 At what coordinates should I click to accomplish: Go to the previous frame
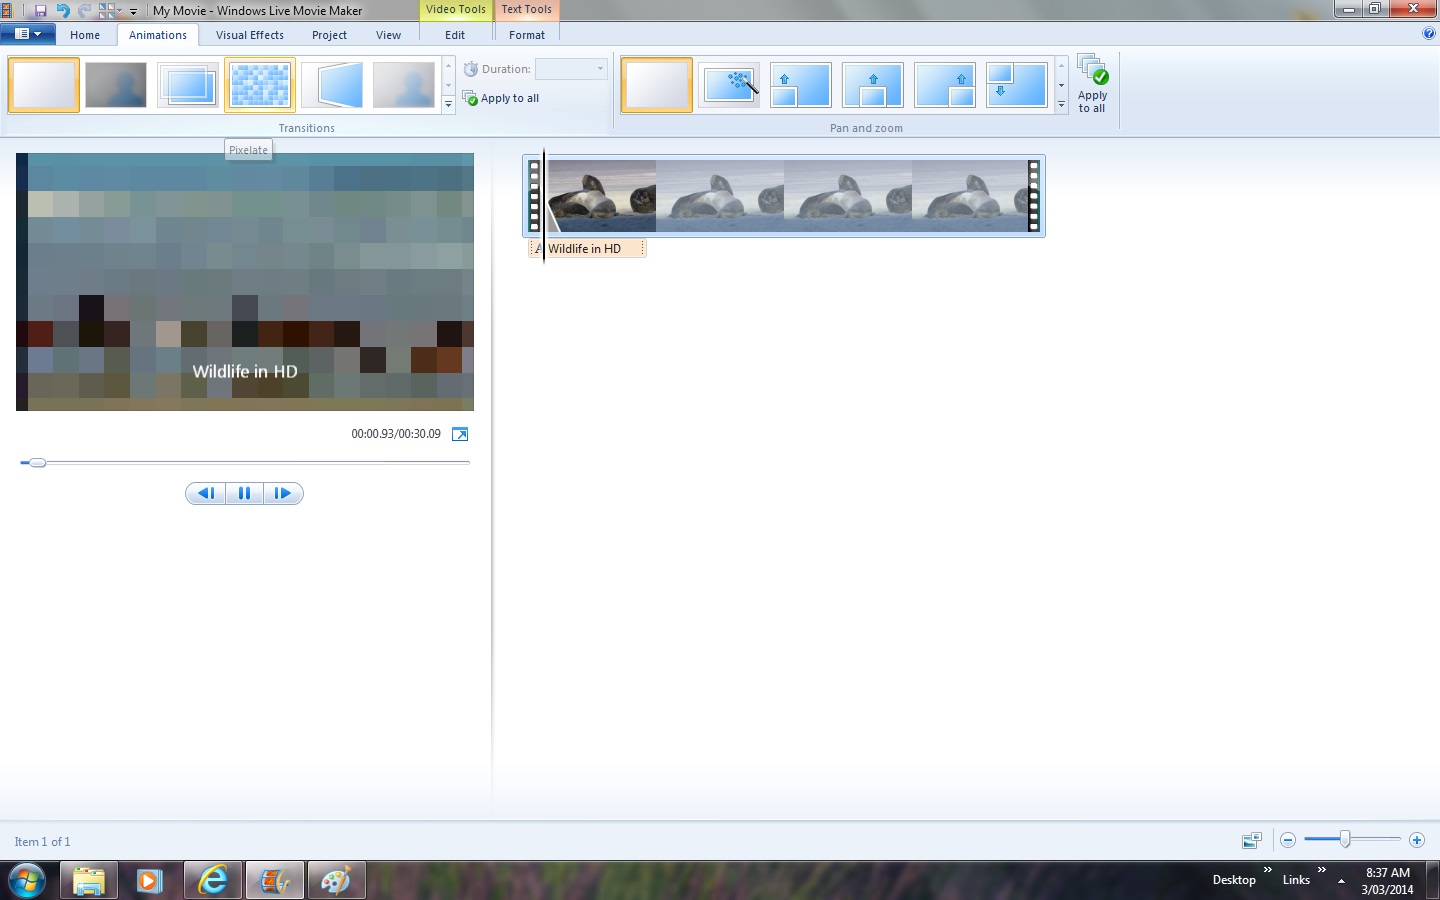pos(206,493)
